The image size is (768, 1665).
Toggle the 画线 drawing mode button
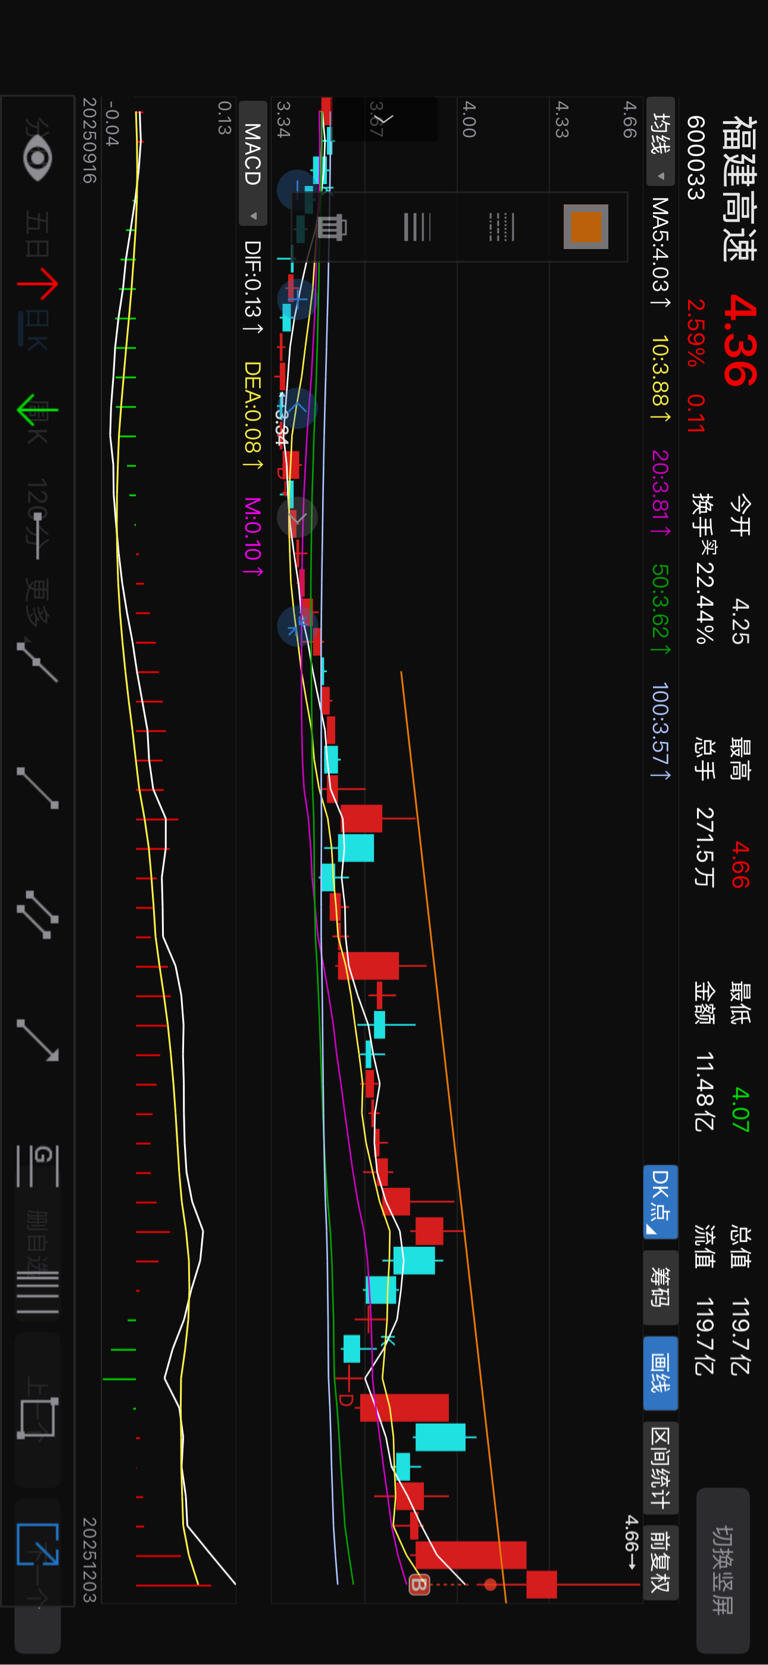pyautogui.click(x=660, y=1373)
